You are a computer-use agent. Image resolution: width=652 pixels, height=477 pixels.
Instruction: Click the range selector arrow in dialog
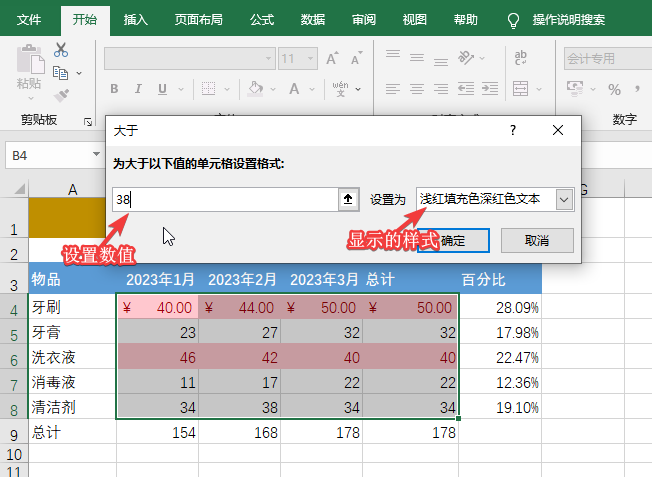pyautogui.click(x=348, y=199)
